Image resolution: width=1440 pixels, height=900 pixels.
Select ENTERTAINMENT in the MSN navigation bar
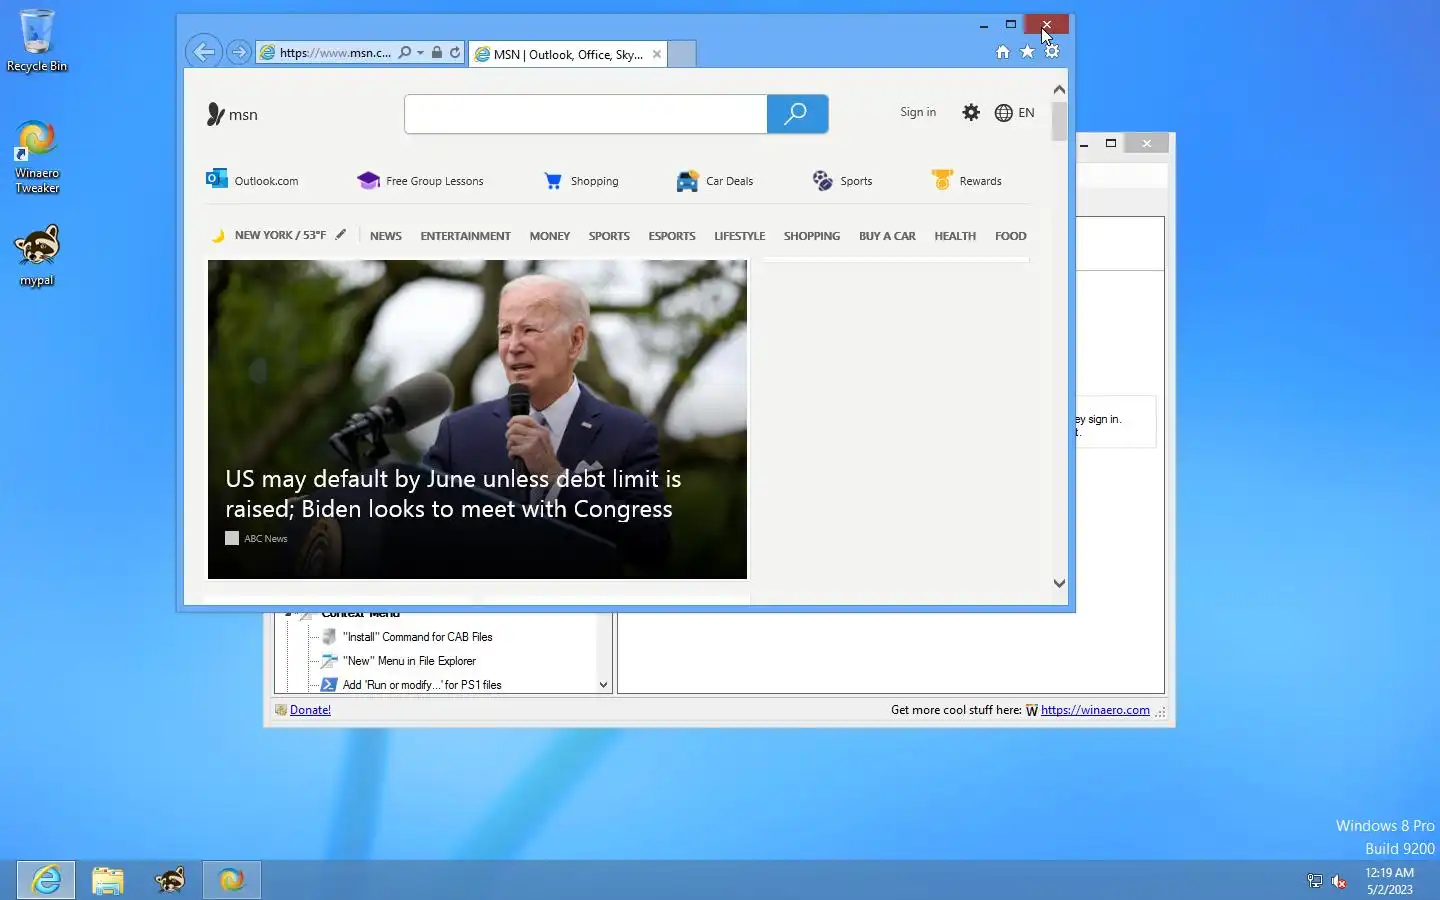(465, 236)
